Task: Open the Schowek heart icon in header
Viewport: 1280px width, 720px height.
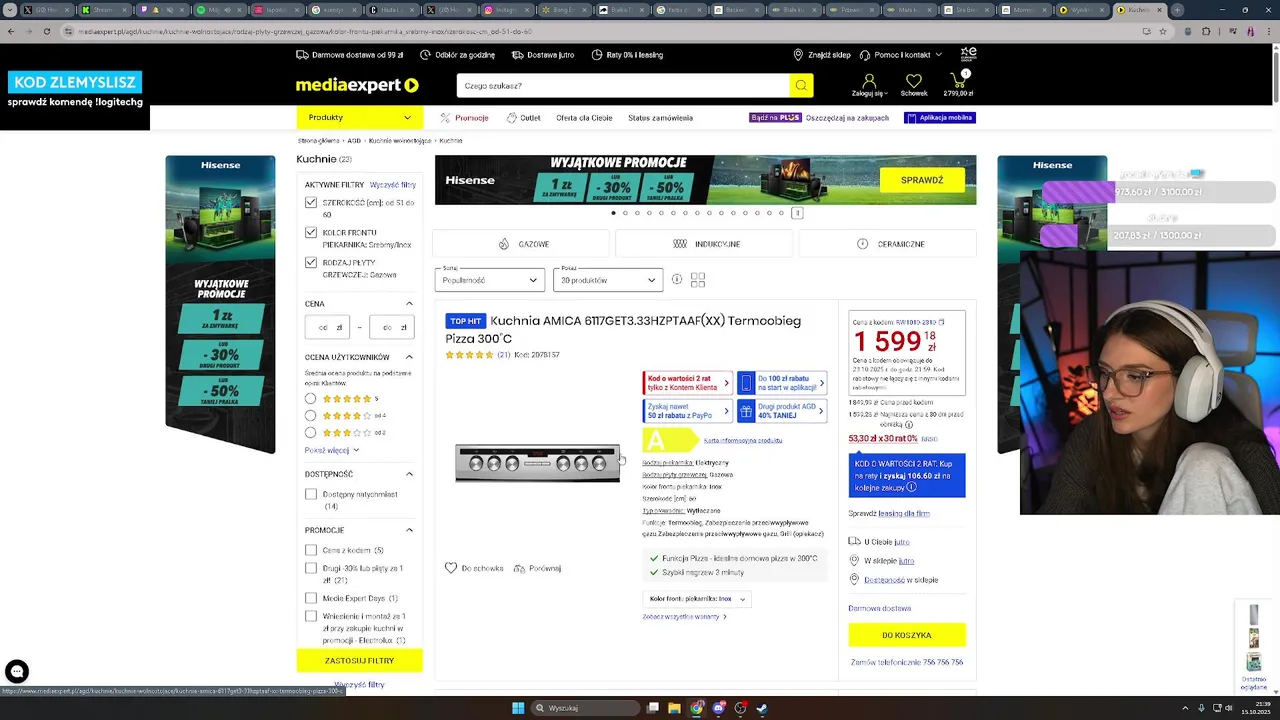Action: pyautogui.click(x=914, y=80)
